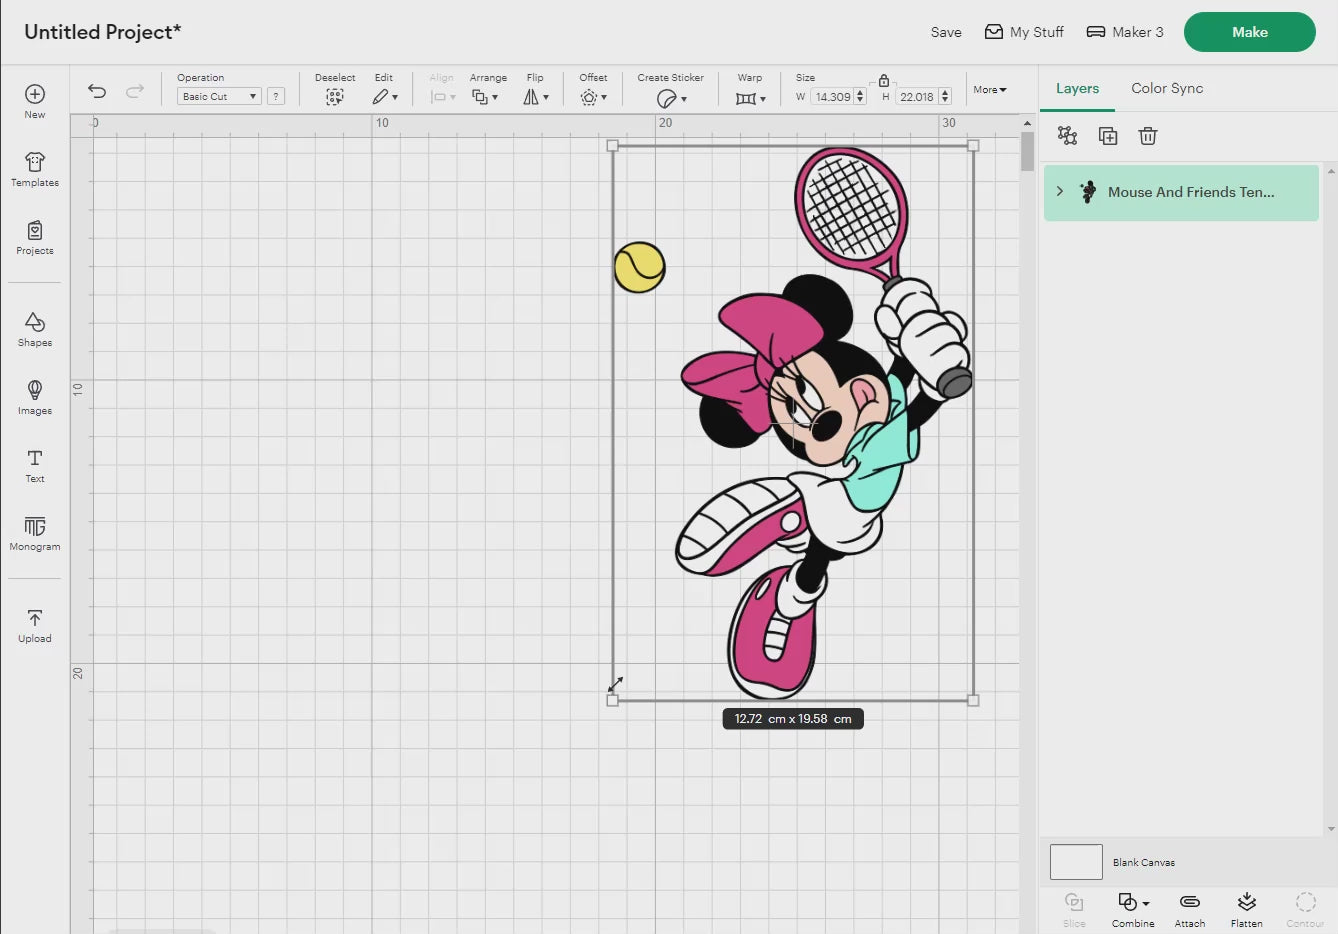The width and height of the screenshot is (1338, 934).
Task: Open the Warp dropdown
Action: click(751, 98)
